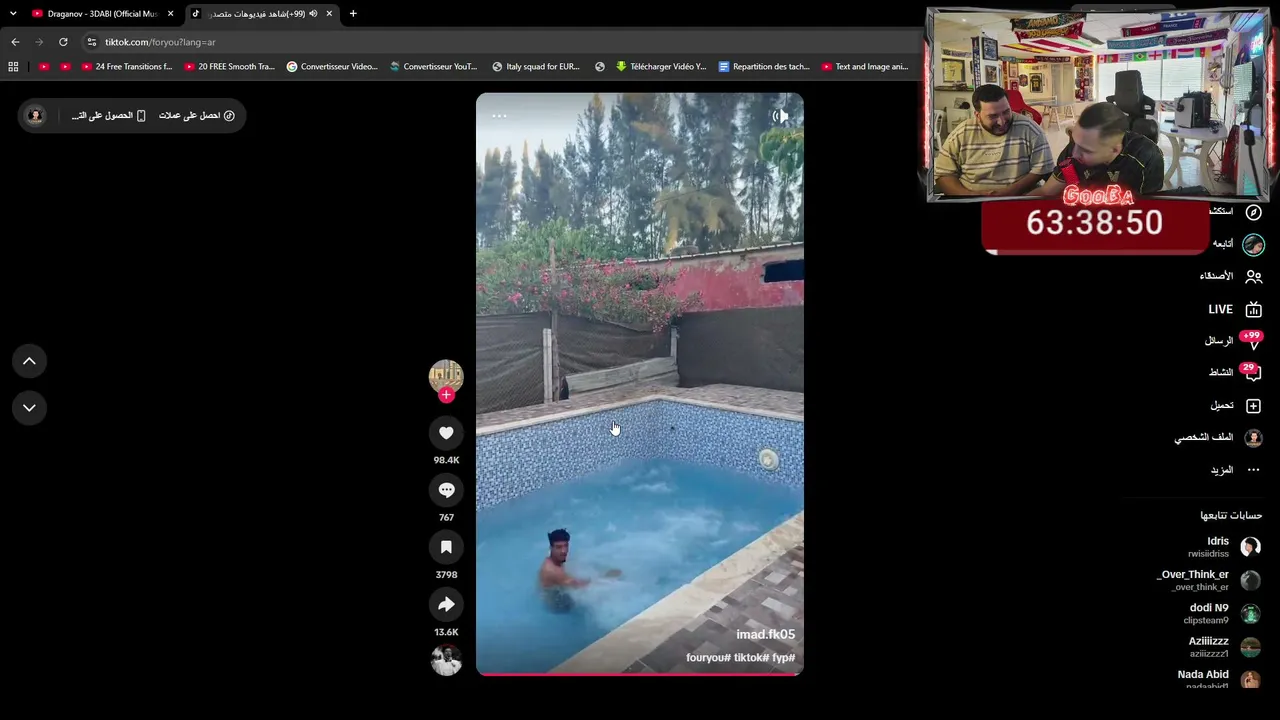
Task: Open the Télécharger Vidéo Y... bookmark
Action: [661, 67]
